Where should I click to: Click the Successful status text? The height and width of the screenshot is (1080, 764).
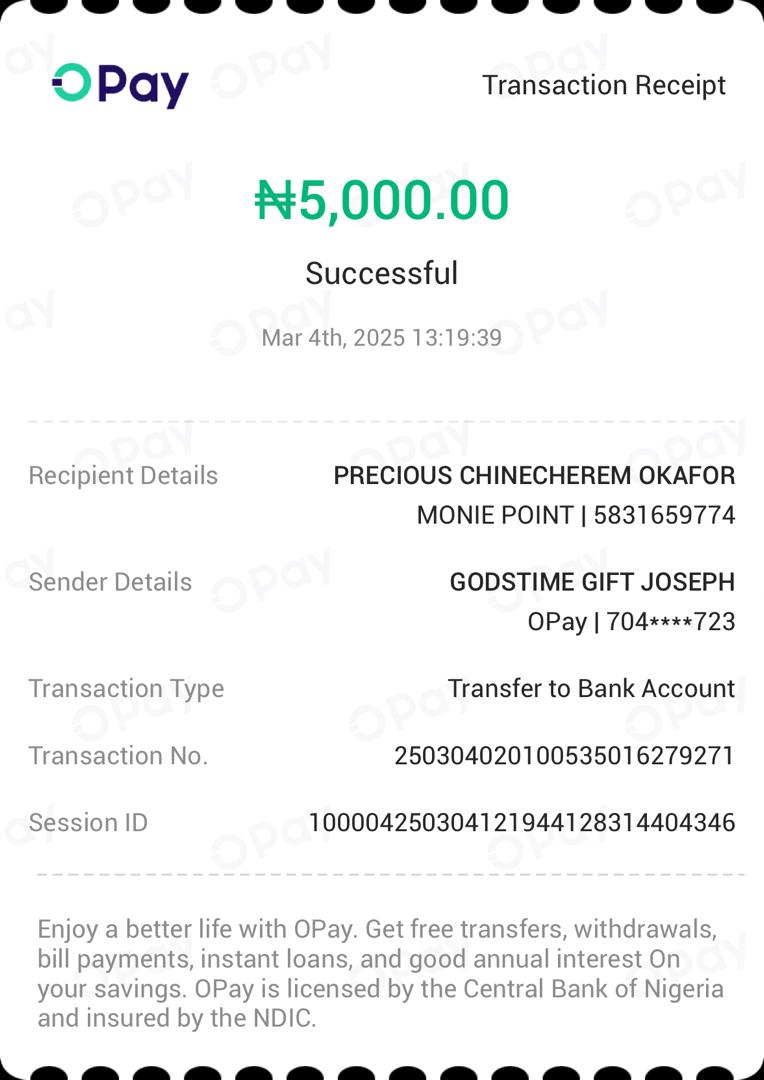382,273
